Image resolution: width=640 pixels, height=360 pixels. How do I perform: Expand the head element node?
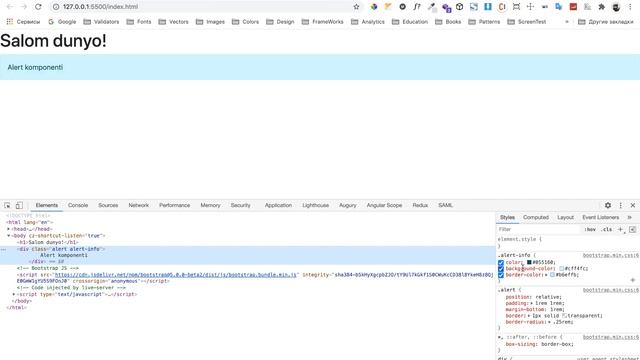(x=8, y=229)
